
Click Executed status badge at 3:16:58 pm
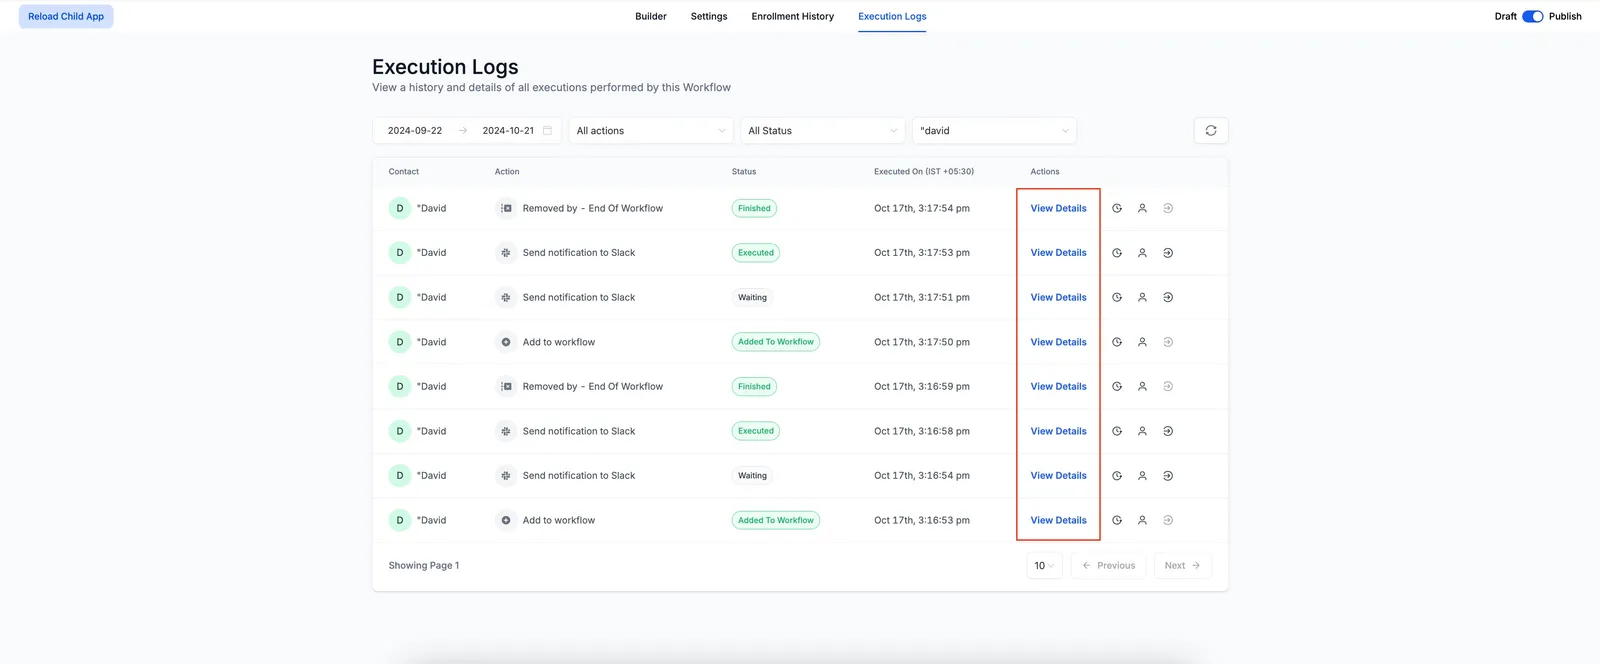click(x=756, y=431)
